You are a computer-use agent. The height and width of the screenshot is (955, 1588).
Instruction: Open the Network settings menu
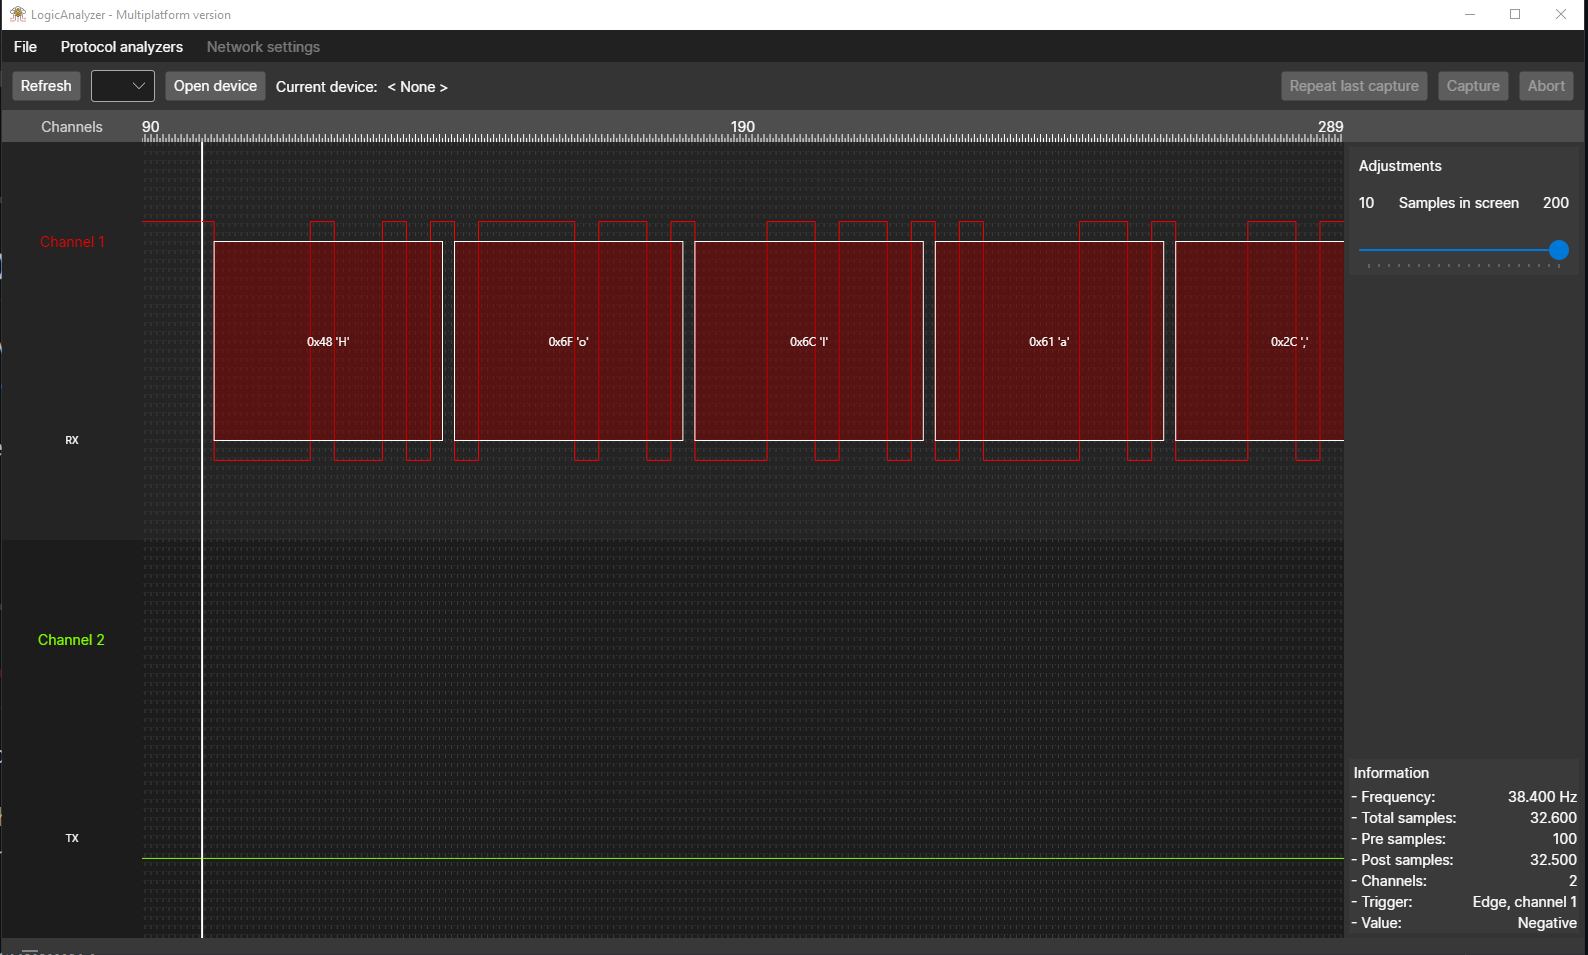point(263,47)
